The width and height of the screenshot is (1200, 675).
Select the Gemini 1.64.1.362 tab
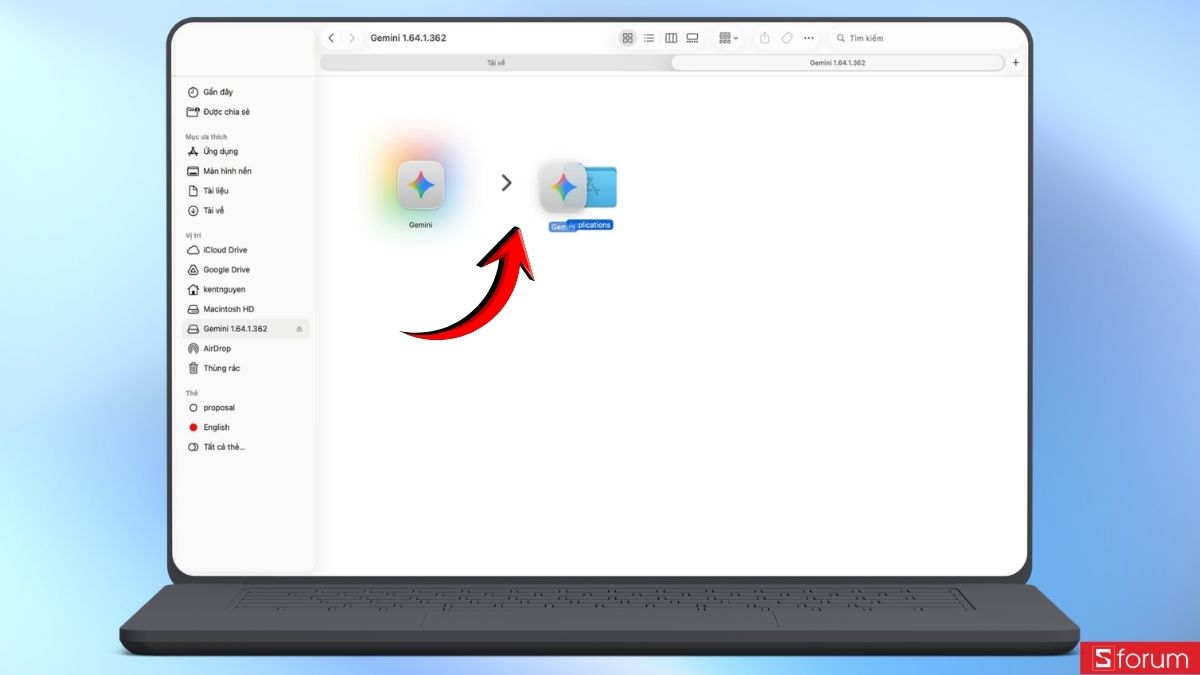(837, 62)
